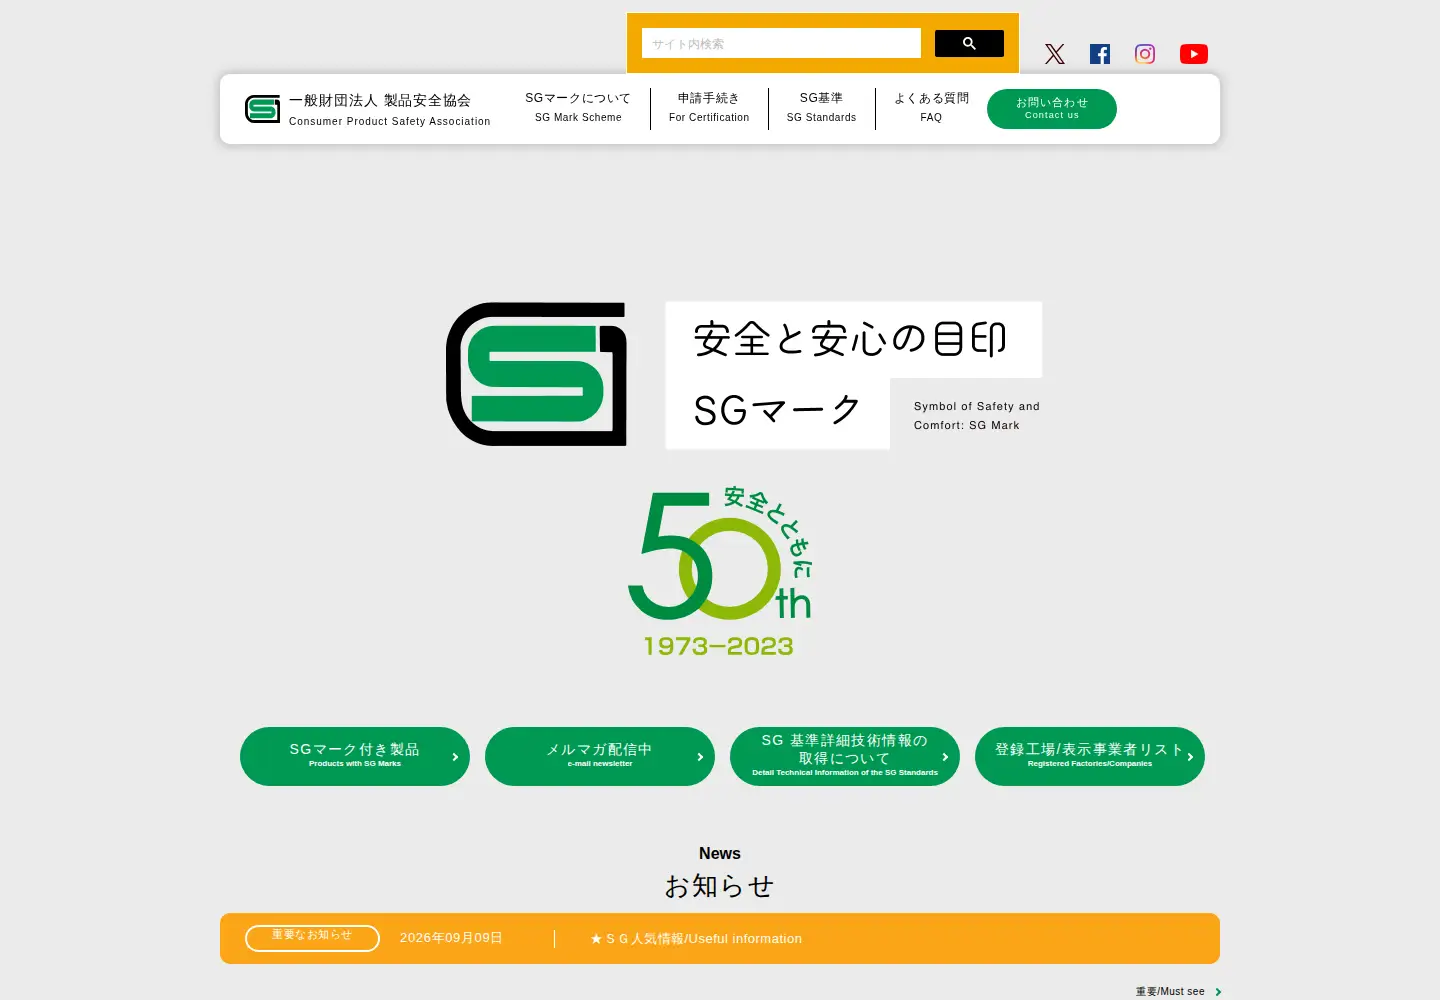The width and height of the screenshot is (1440, 1000).
Task: Open the SG Mark Scheme menu
Action: pyautogui.click(x=578, y=108)
